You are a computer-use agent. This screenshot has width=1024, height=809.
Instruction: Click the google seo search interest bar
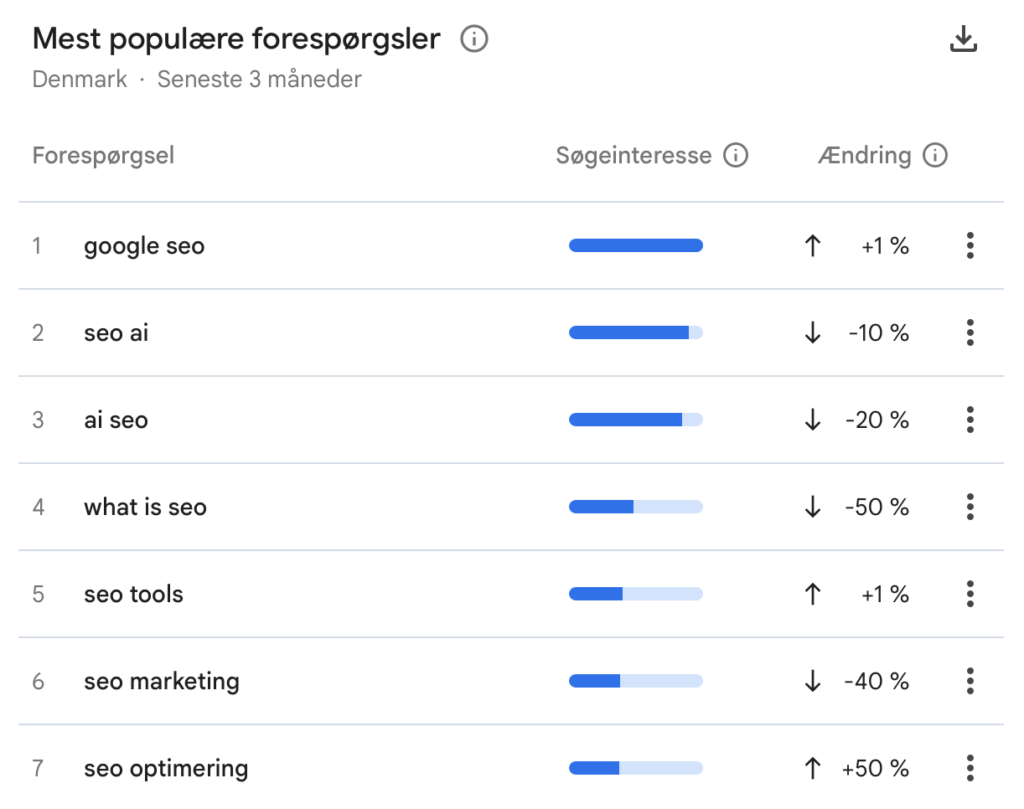click(635, 246)
